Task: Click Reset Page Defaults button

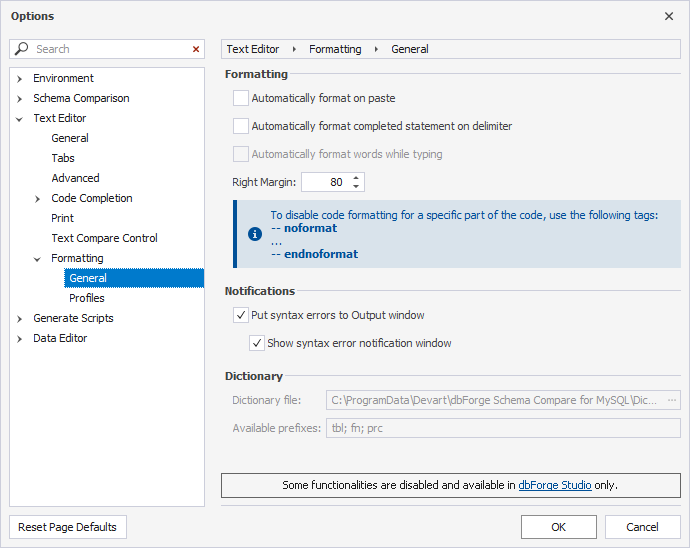Action: (x=68, y=527)
